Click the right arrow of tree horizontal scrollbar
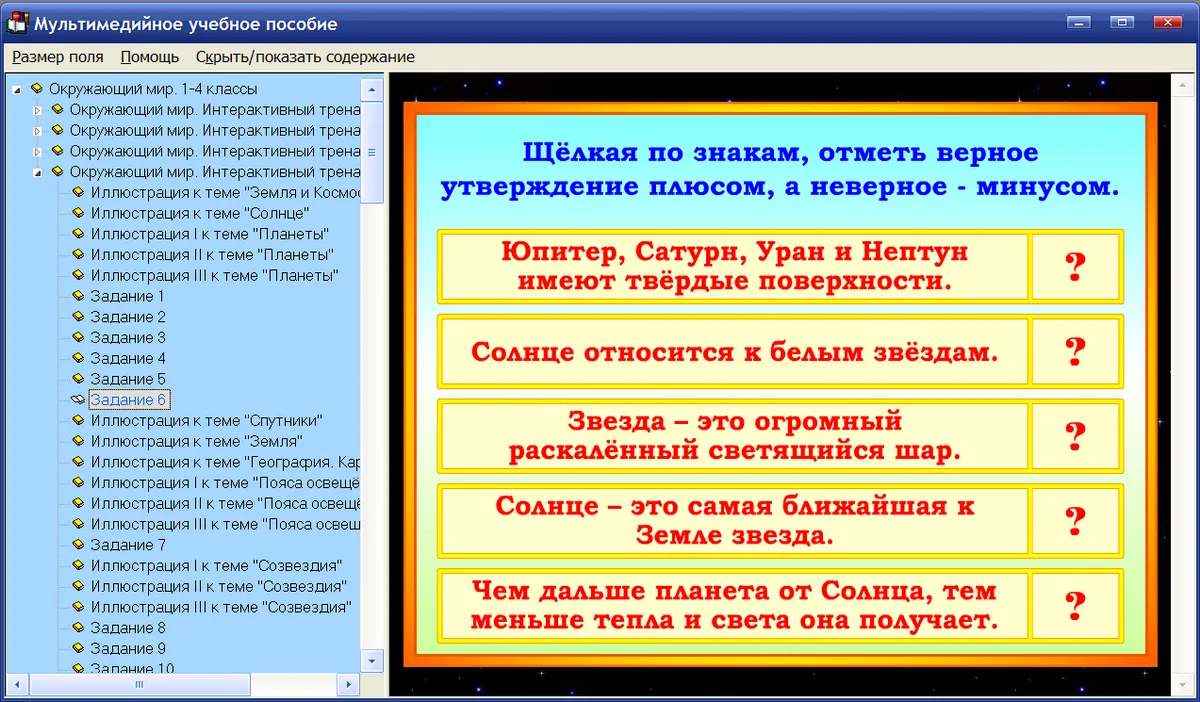Screen dimensions: 1200x702 click(349, 684)
